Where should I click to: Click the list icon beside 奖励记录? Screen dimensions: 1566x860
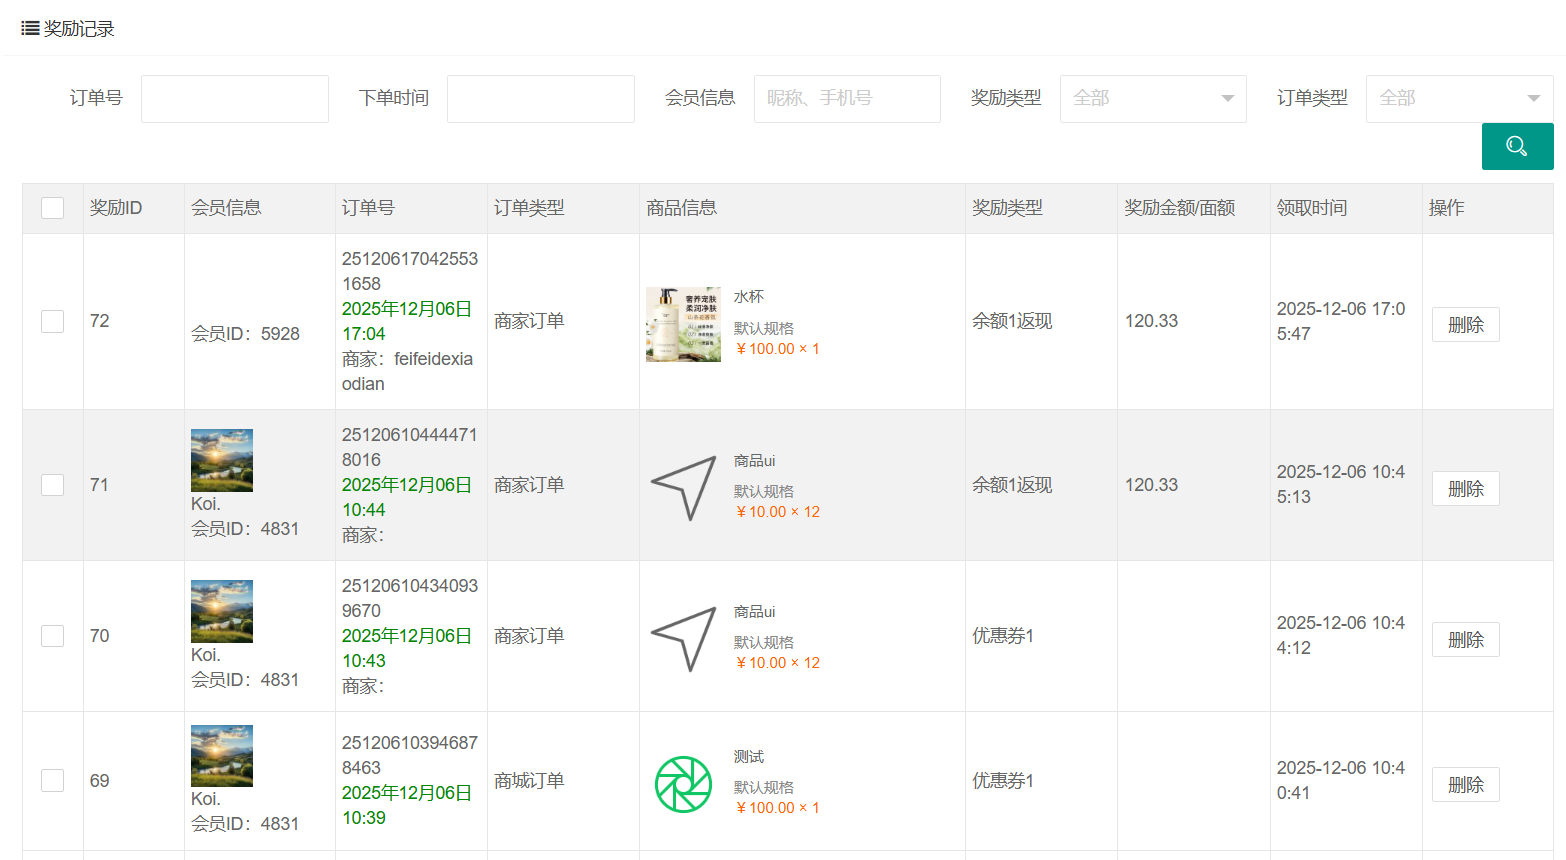pos(30,29)
